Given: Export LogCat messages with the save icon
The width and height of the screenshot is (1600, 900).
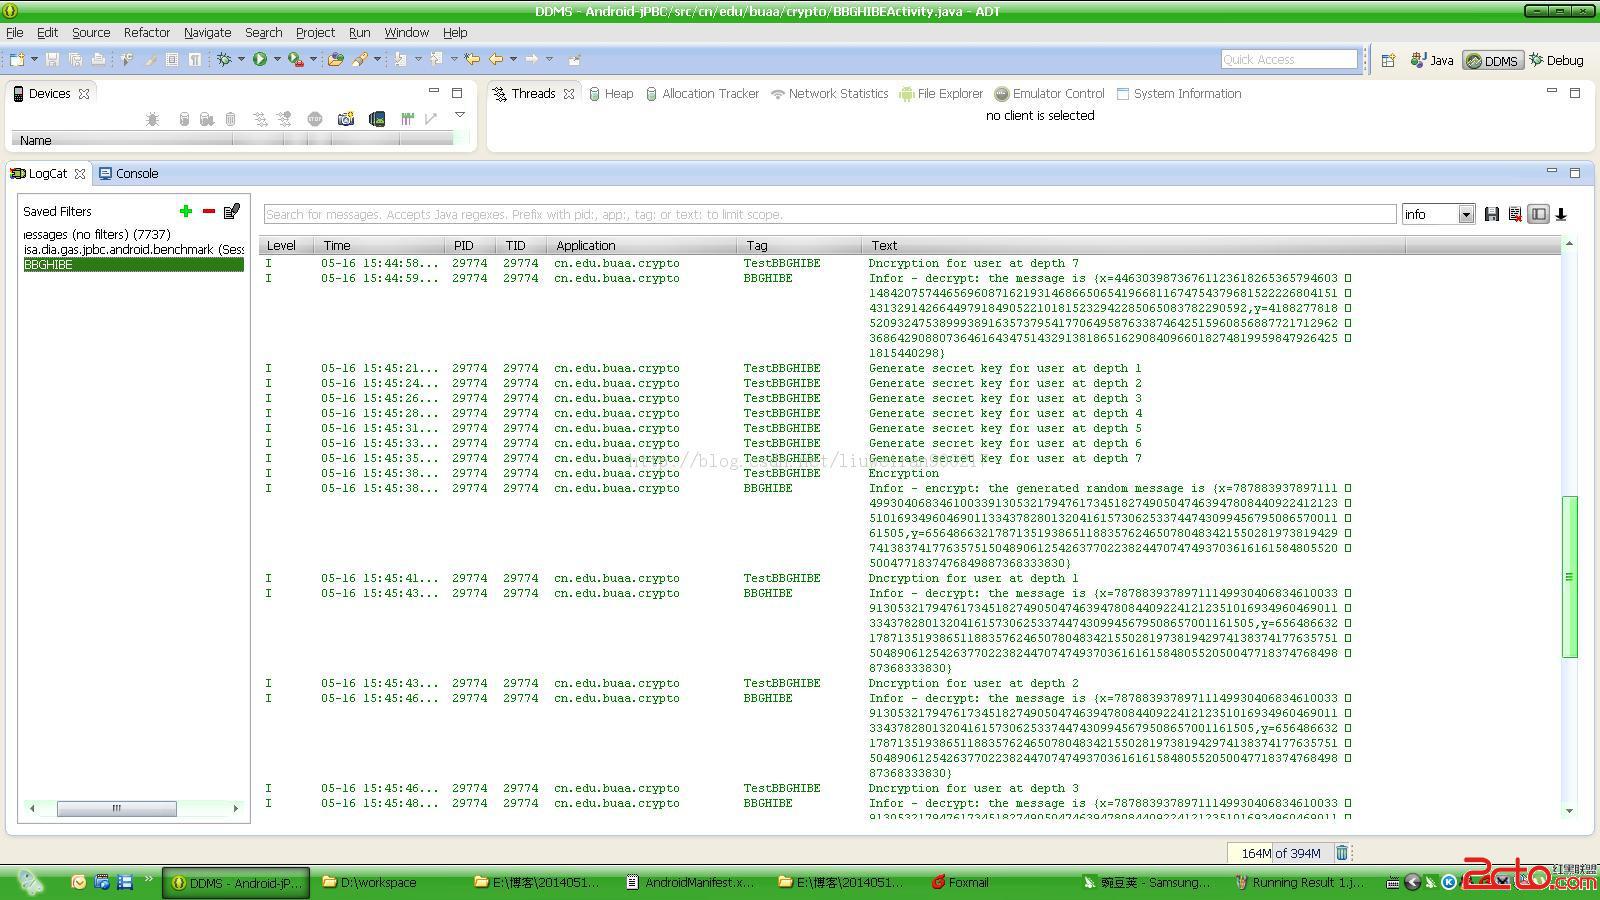Looking at the screenshot, I should point(1491,214).
